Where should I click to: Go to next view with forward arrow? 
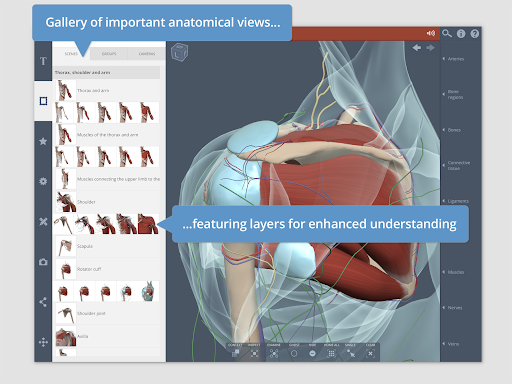pyautogui.click(x=430, y=48)
